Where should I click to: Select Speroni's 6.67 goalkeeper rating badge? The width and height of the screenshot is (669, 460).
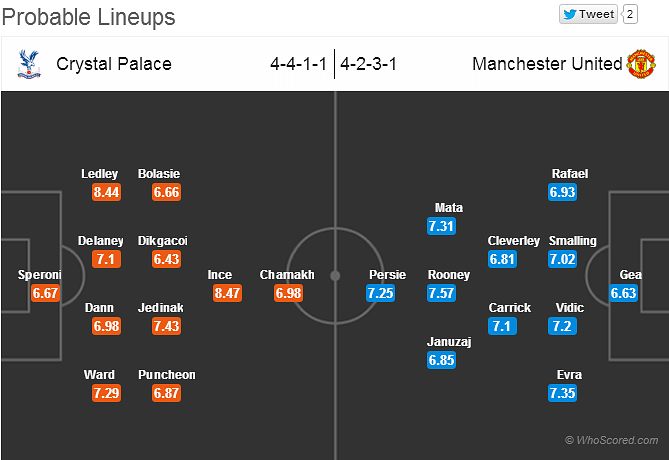pos(45,293)
